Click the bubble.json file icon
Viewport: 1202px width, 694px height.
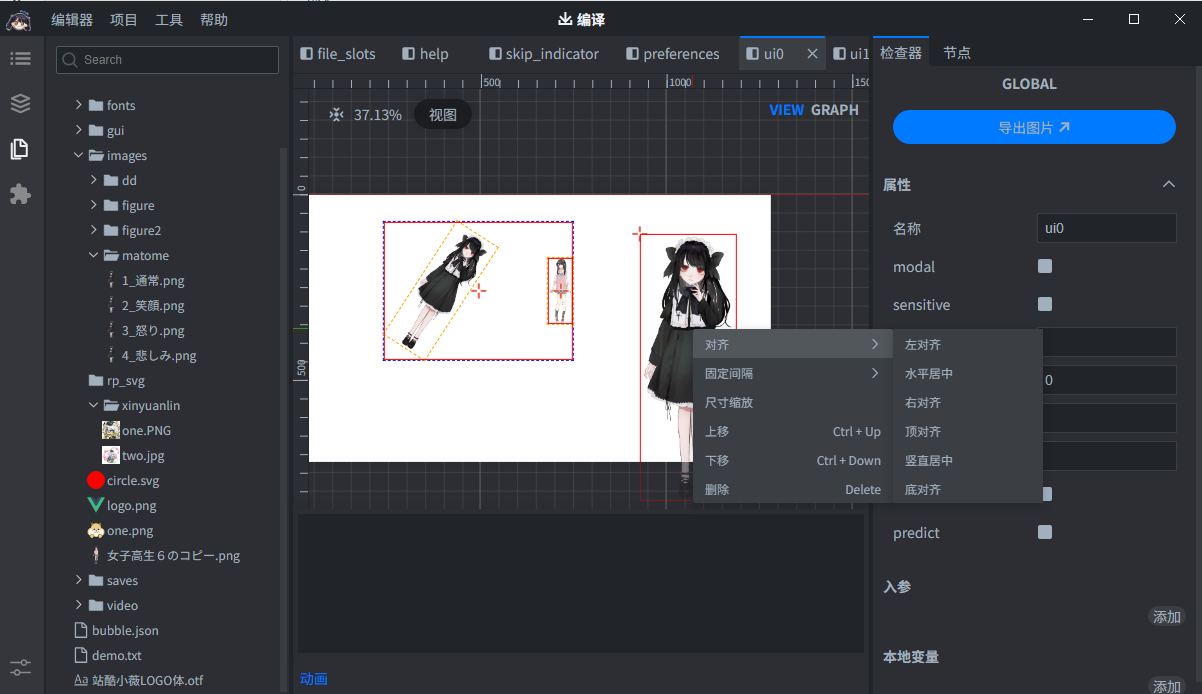[x=82, y=630]
